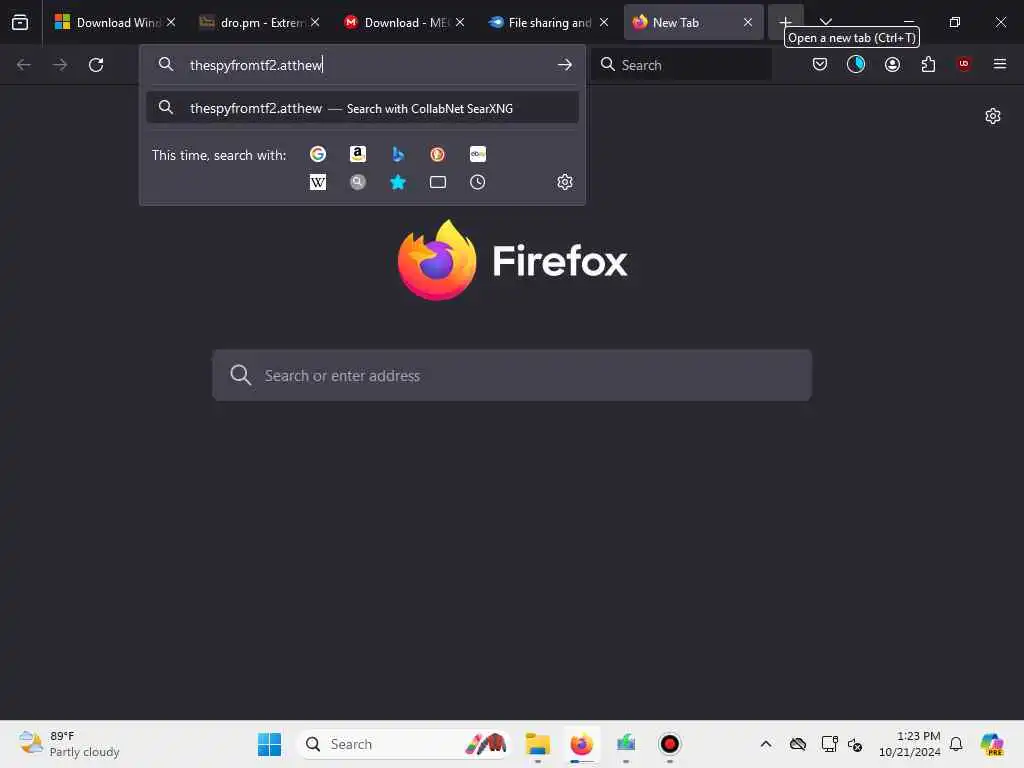Open Firefox View tab button
The height and width of the screenshot is (768, 1024).
[x=20, y=22]
